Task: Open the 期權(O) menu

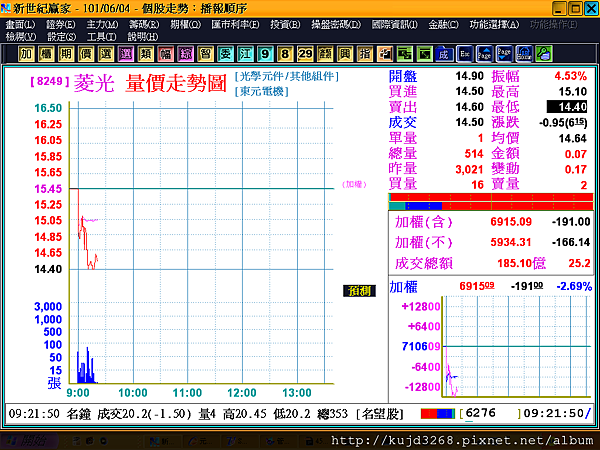Action: [x=186, y=25]
